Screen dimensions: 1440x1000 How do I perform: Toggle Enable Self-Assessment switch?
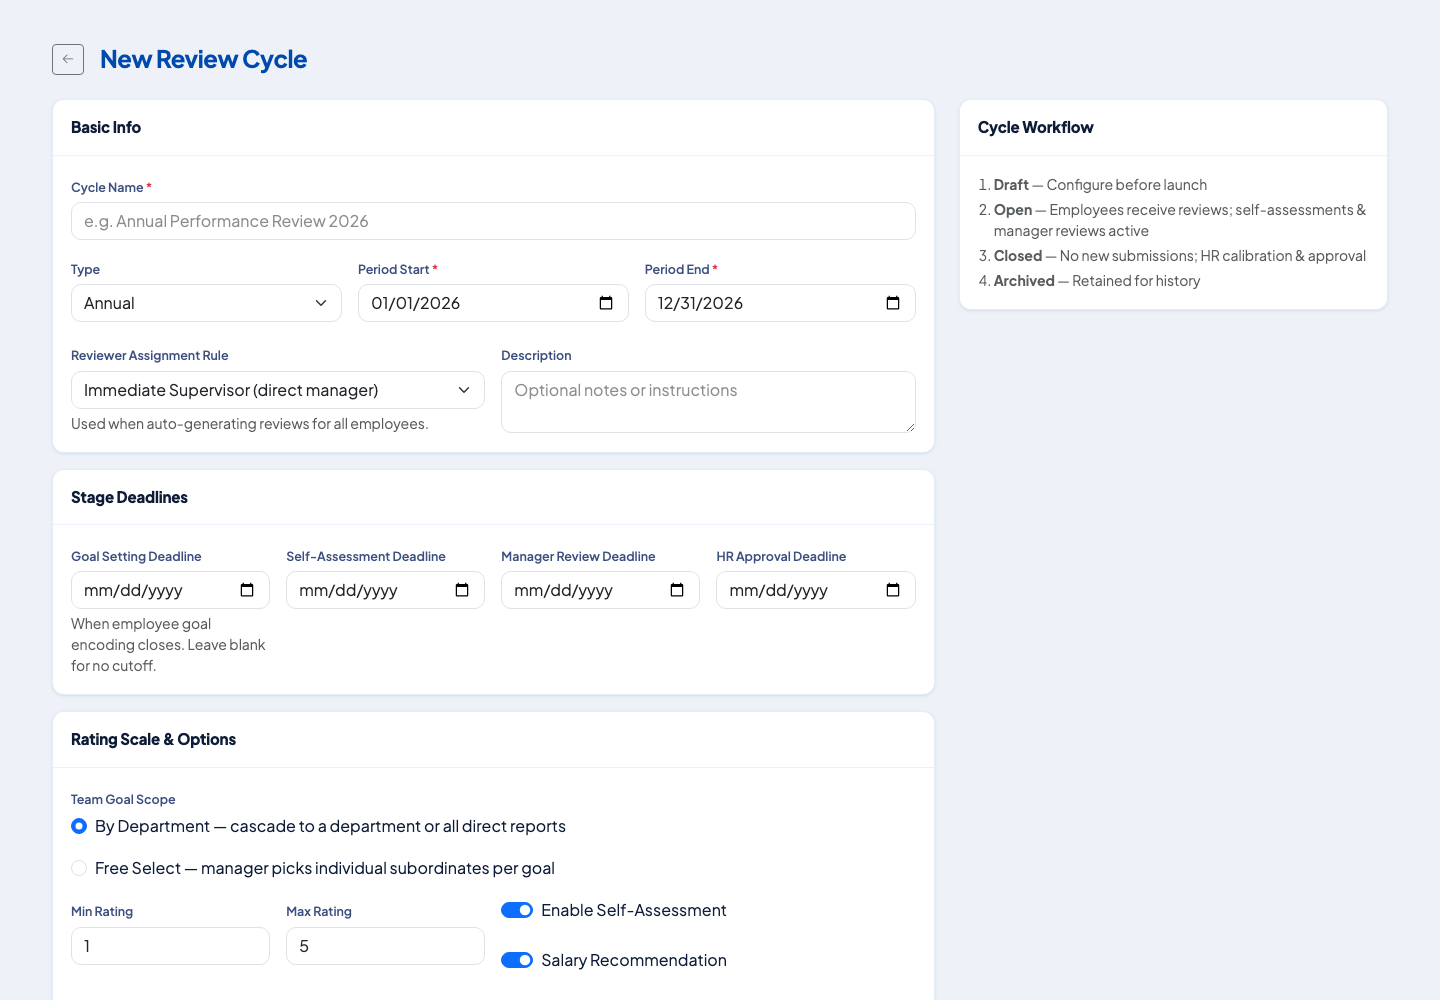(x=517, y=910)
